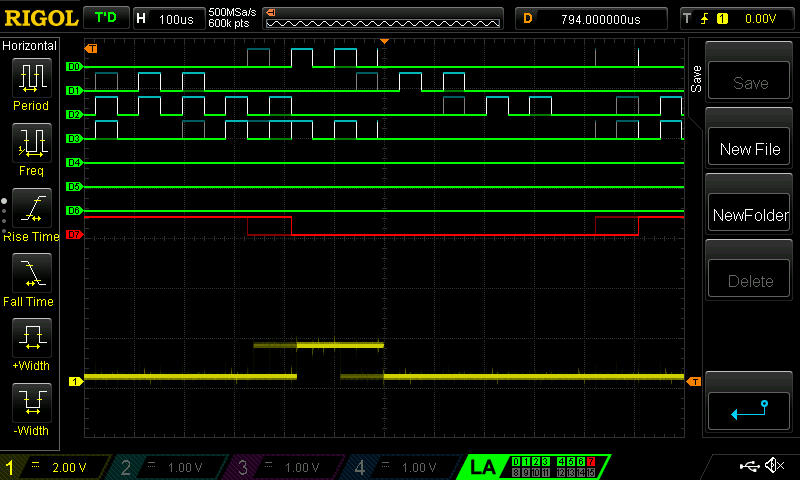The height and width of the screenshot is (480, 800).
Task: Turn on channel 4 in bottom bar
Action: click(398, 467)
